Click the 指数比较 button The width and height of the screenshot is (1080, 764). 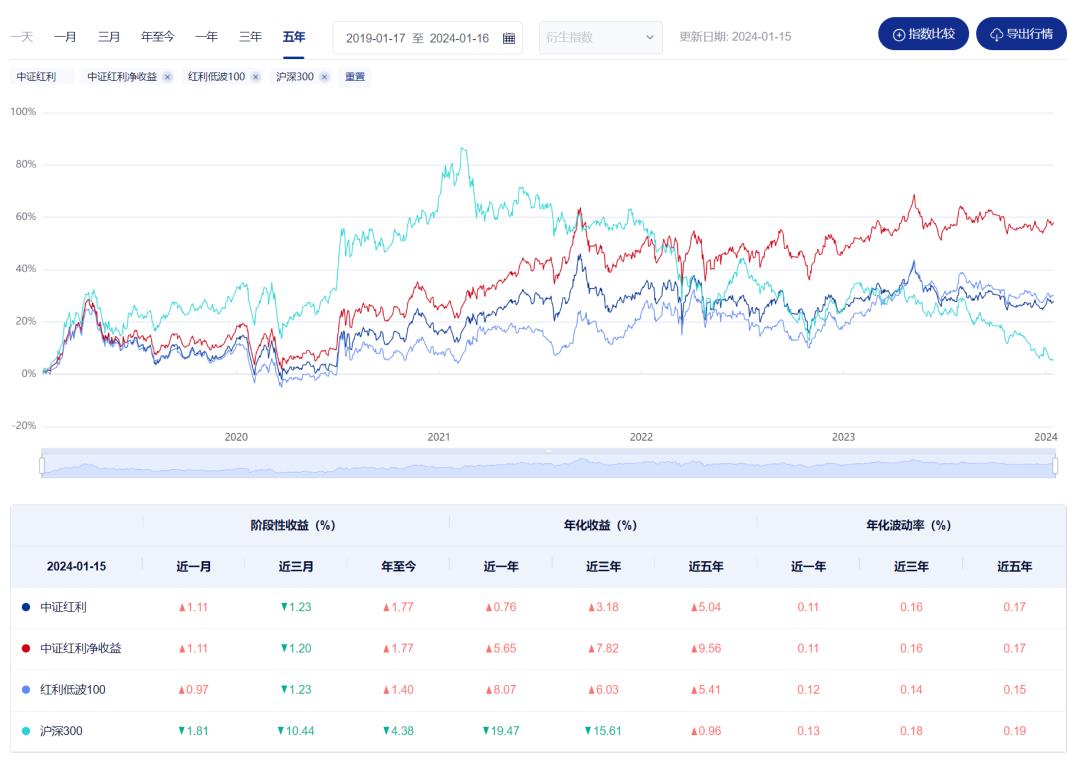pyautogui.click(x=923, y=34)
